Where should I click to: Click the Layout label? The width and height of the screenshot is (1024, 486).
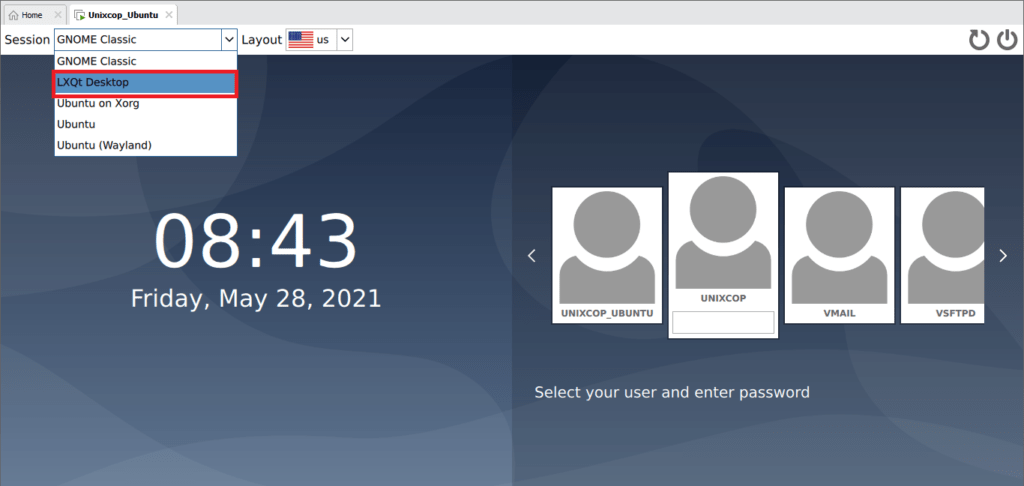262,40
